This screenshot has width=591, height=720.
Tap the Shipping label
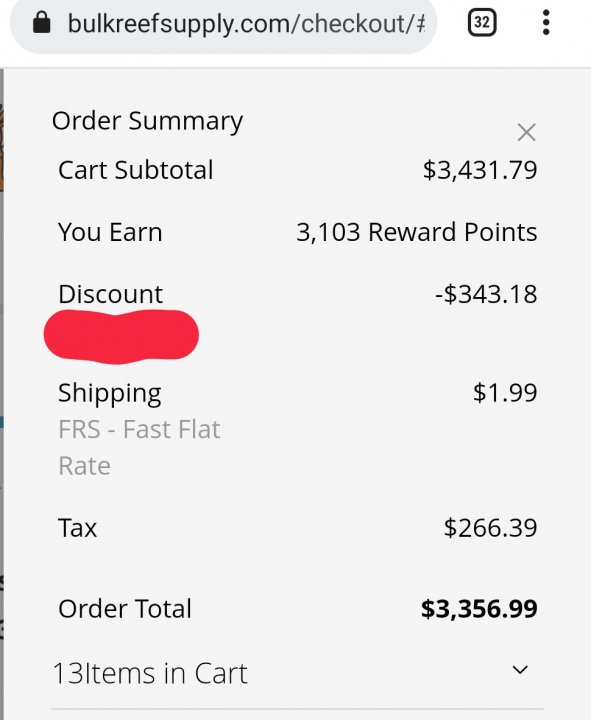[x=110, y=394]
